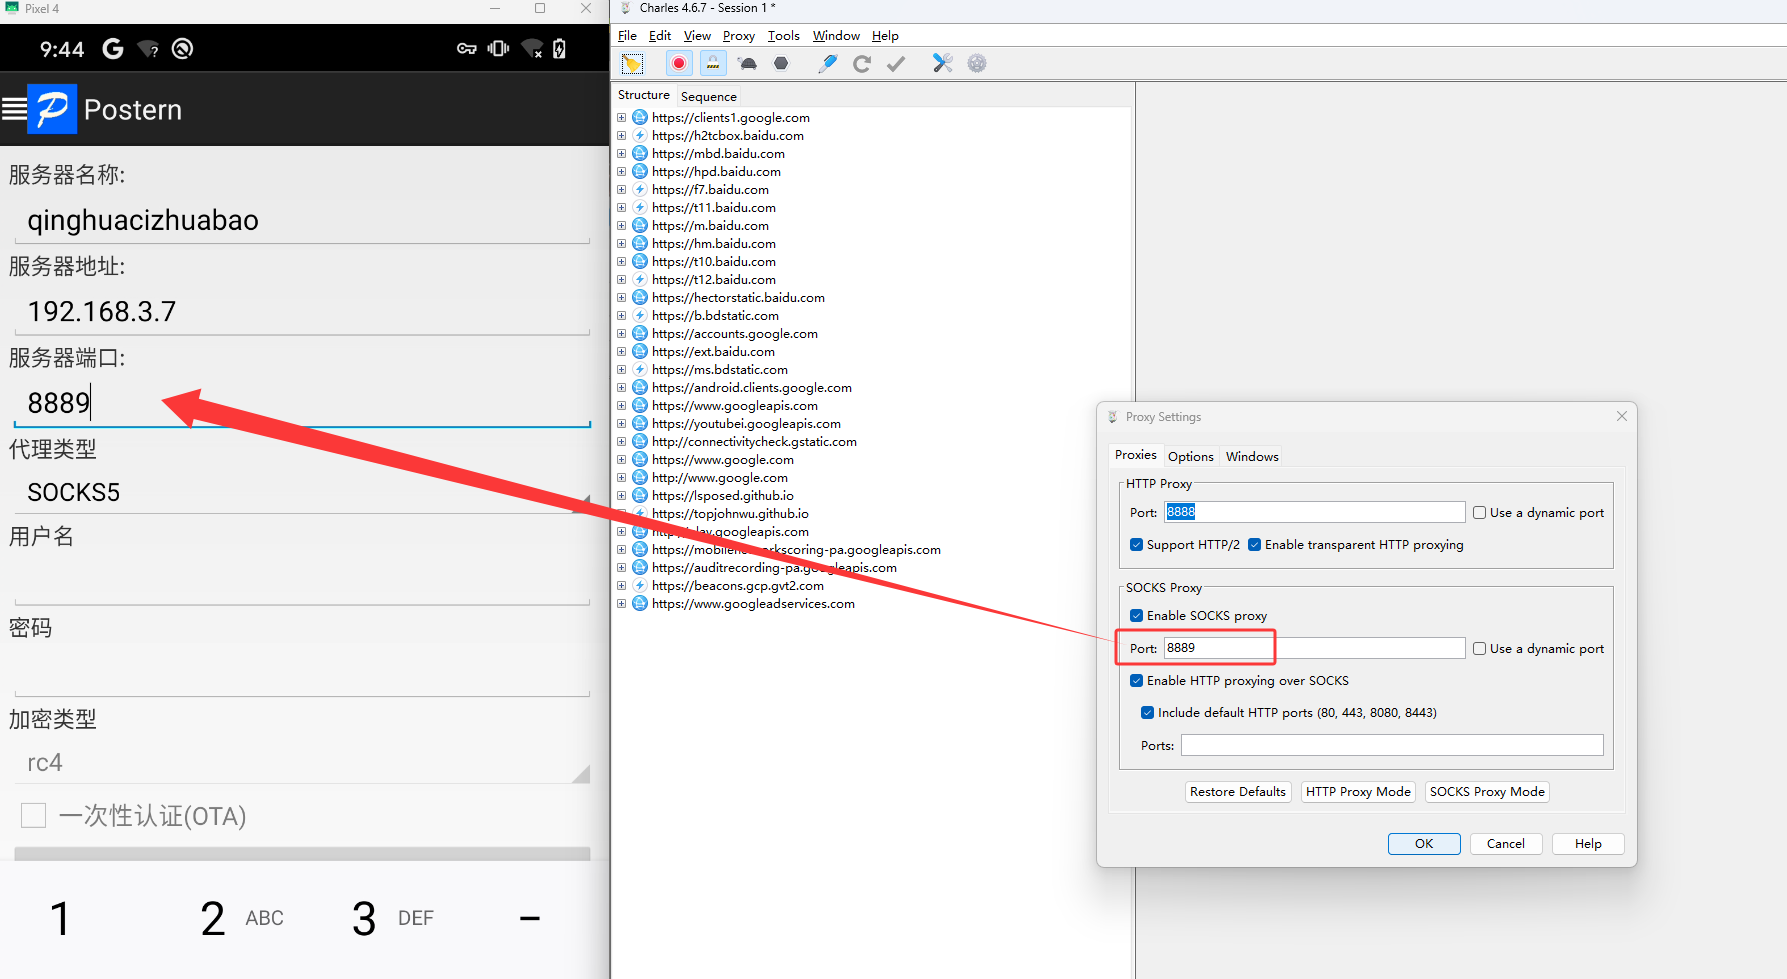
Task: Toggle Enable HTTP proxying over SOCKS checkbox
Action: tap(1136, 681)
